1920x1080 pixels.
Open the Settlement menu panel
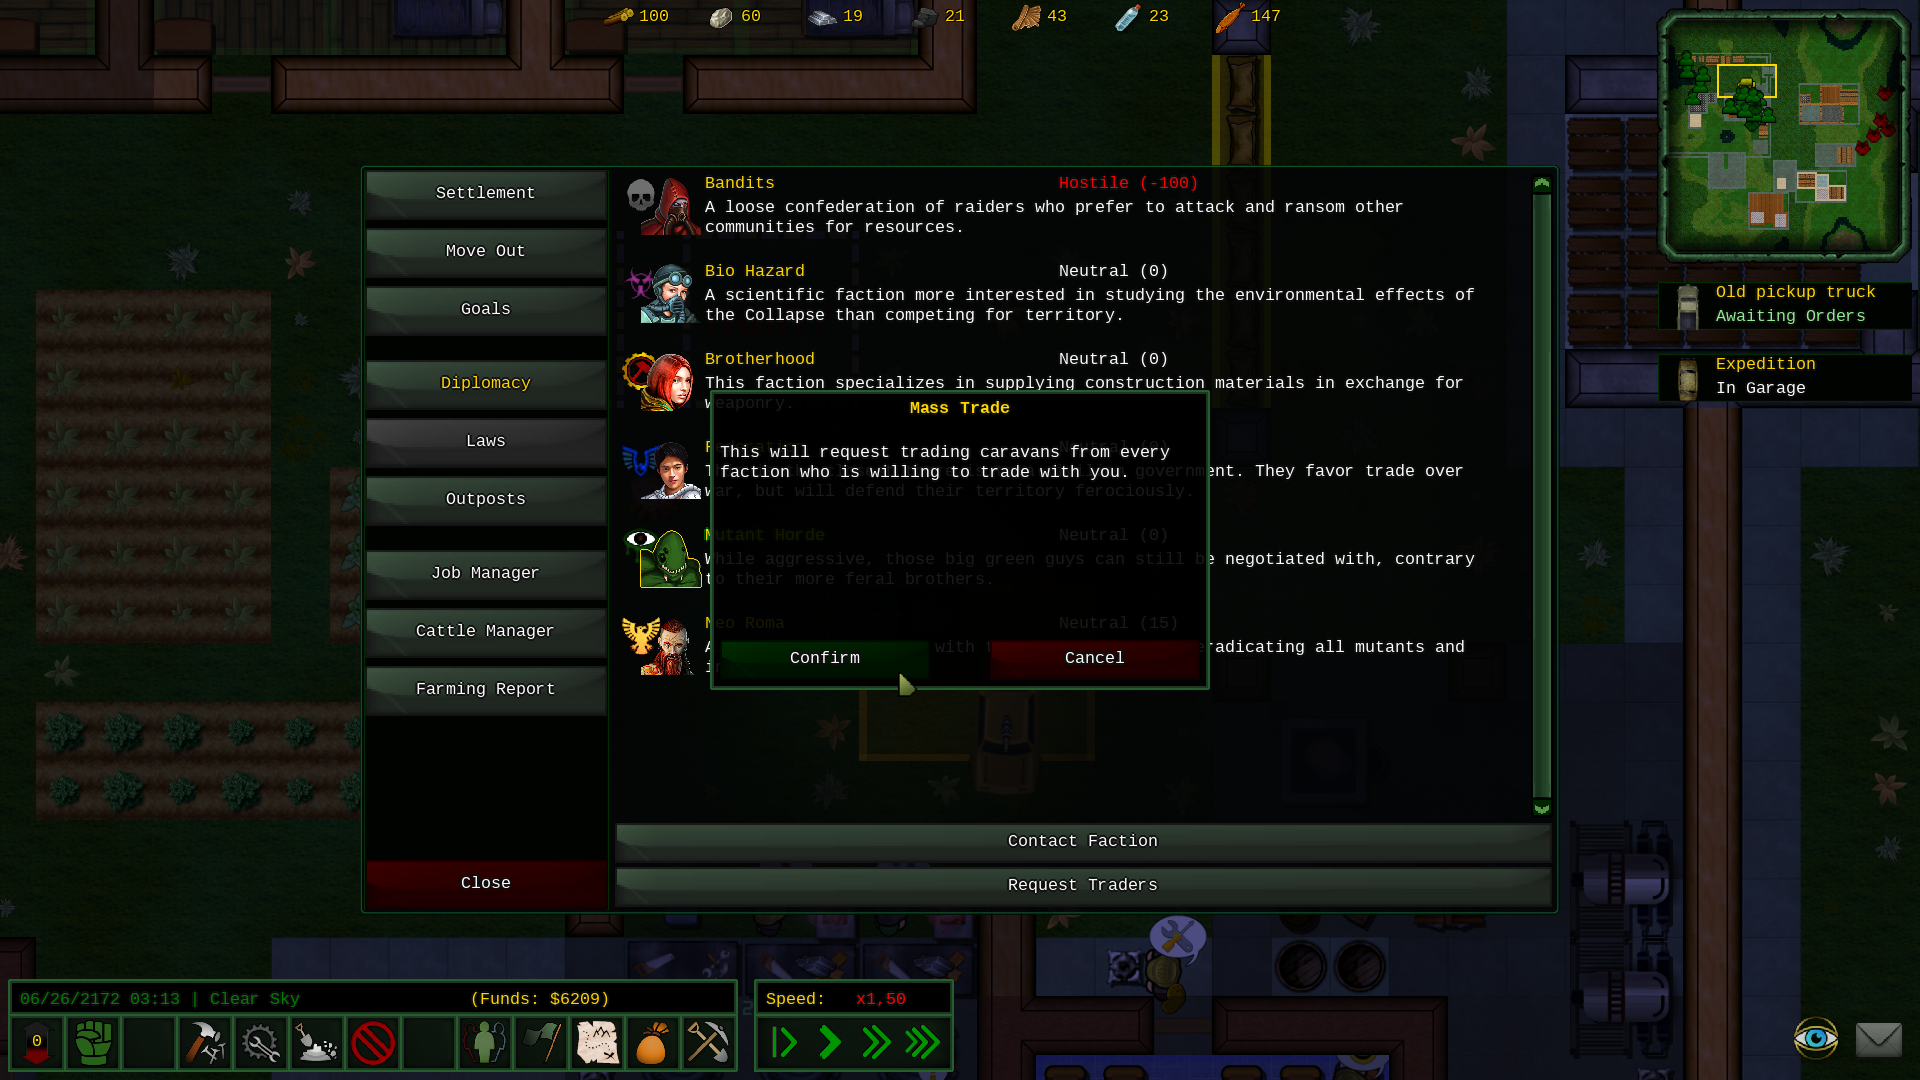485,193
